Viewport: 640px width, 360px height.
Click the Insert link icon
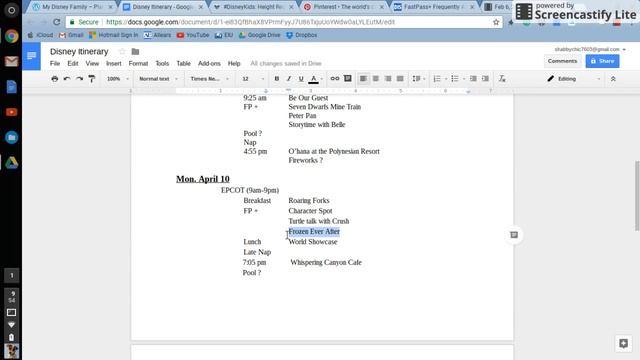[x=335, y=78]
